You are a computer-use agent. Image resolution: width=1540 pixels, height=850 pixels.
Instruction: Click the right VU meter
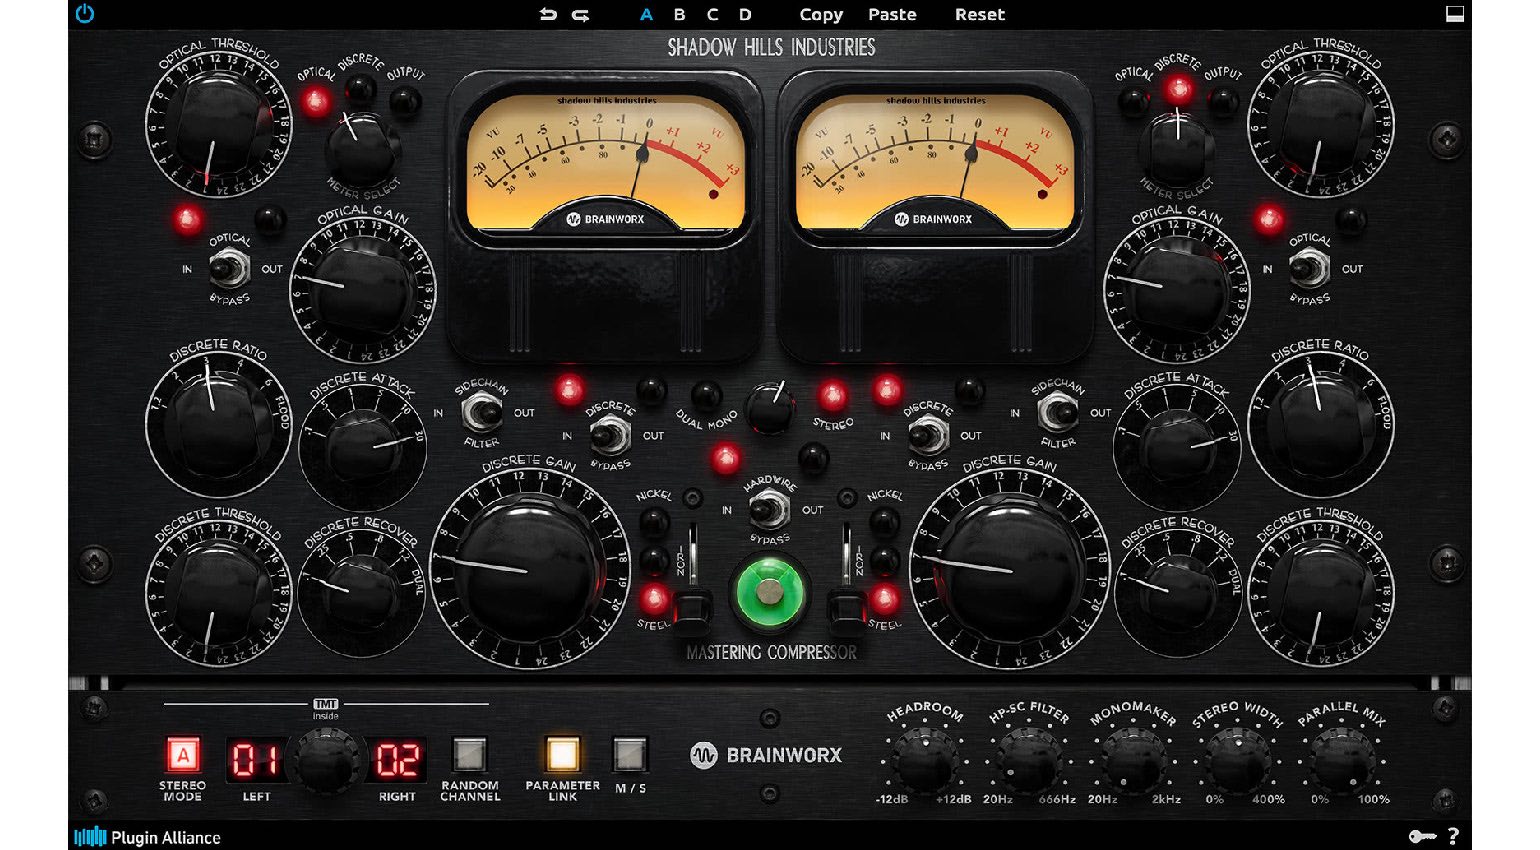(x=934, y=162)
